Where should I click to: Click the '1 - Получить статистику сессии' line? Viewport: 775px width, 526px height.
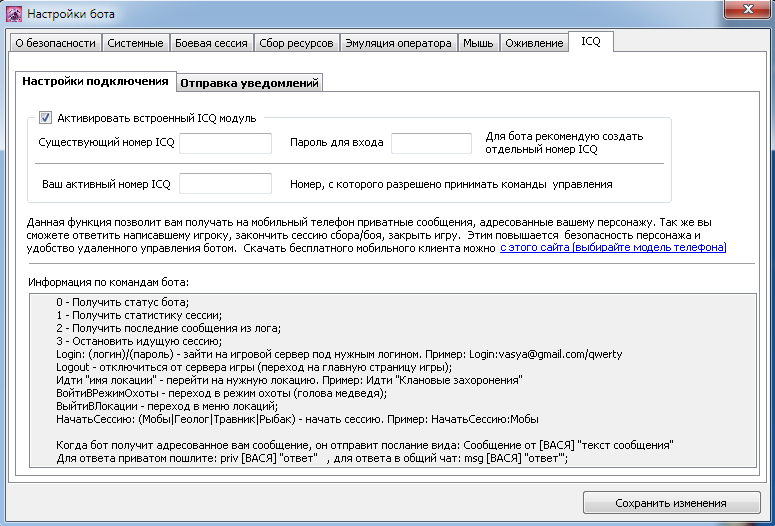[x=139, y=315]
